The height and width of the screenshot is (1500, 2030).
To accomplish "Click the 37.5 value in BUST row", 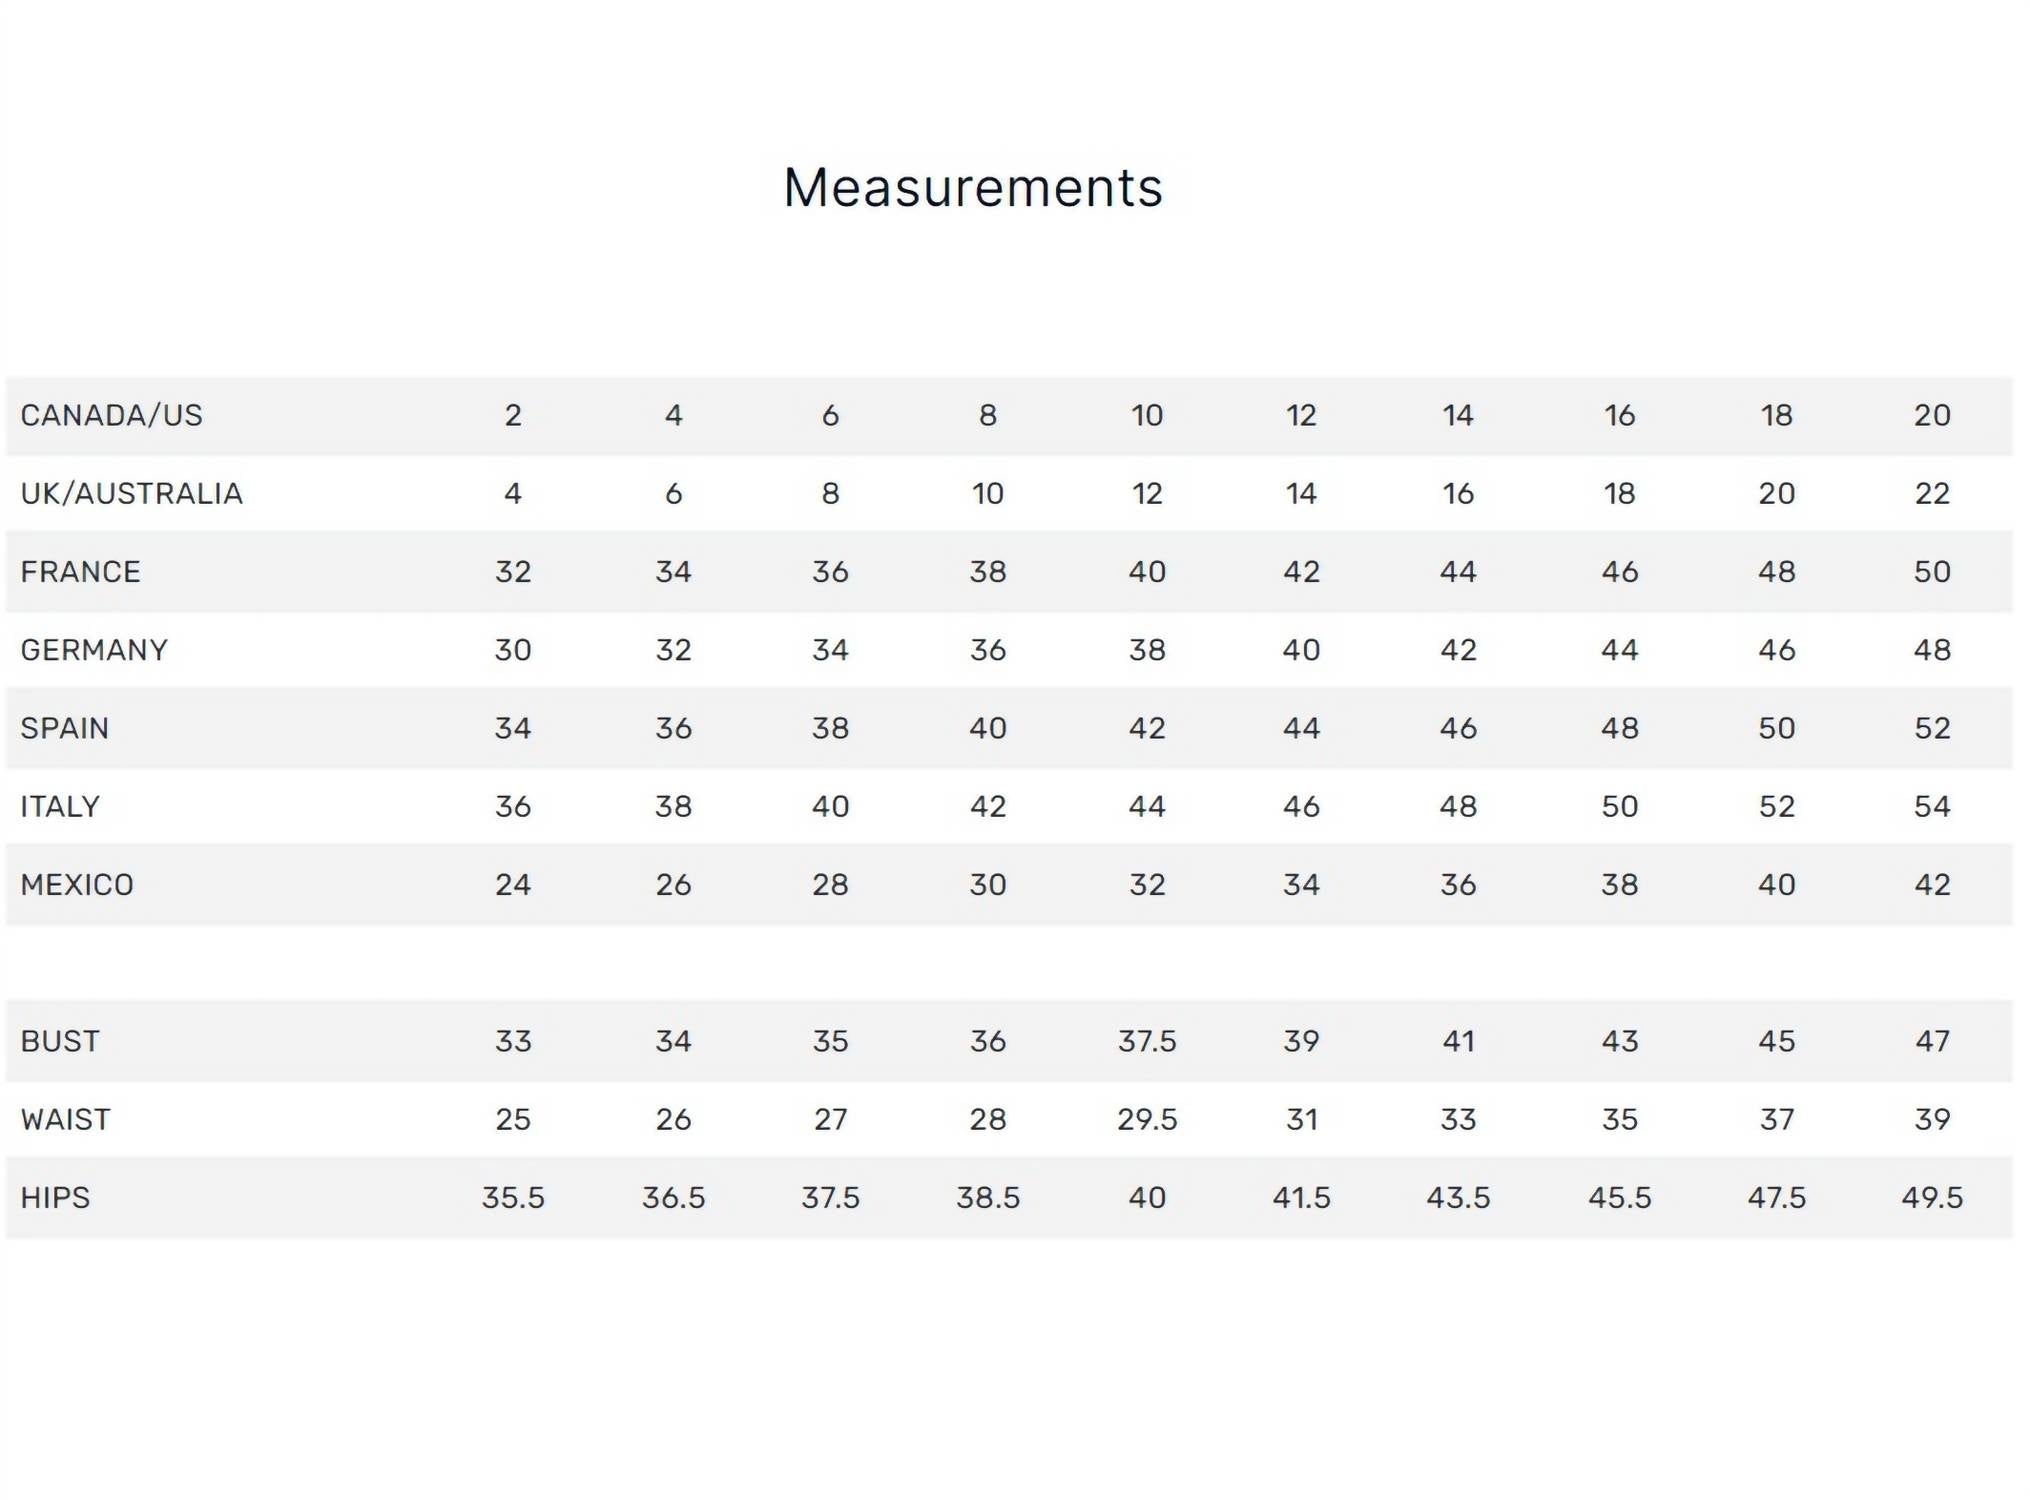I will click(1147, 1041).
